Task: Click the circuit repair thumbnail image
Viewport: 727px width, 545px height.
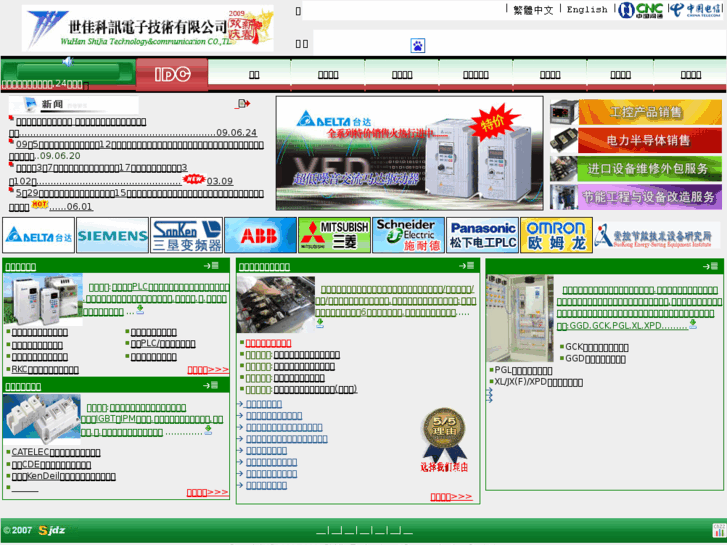Action: pyautogui.click(x=276, y=304)
